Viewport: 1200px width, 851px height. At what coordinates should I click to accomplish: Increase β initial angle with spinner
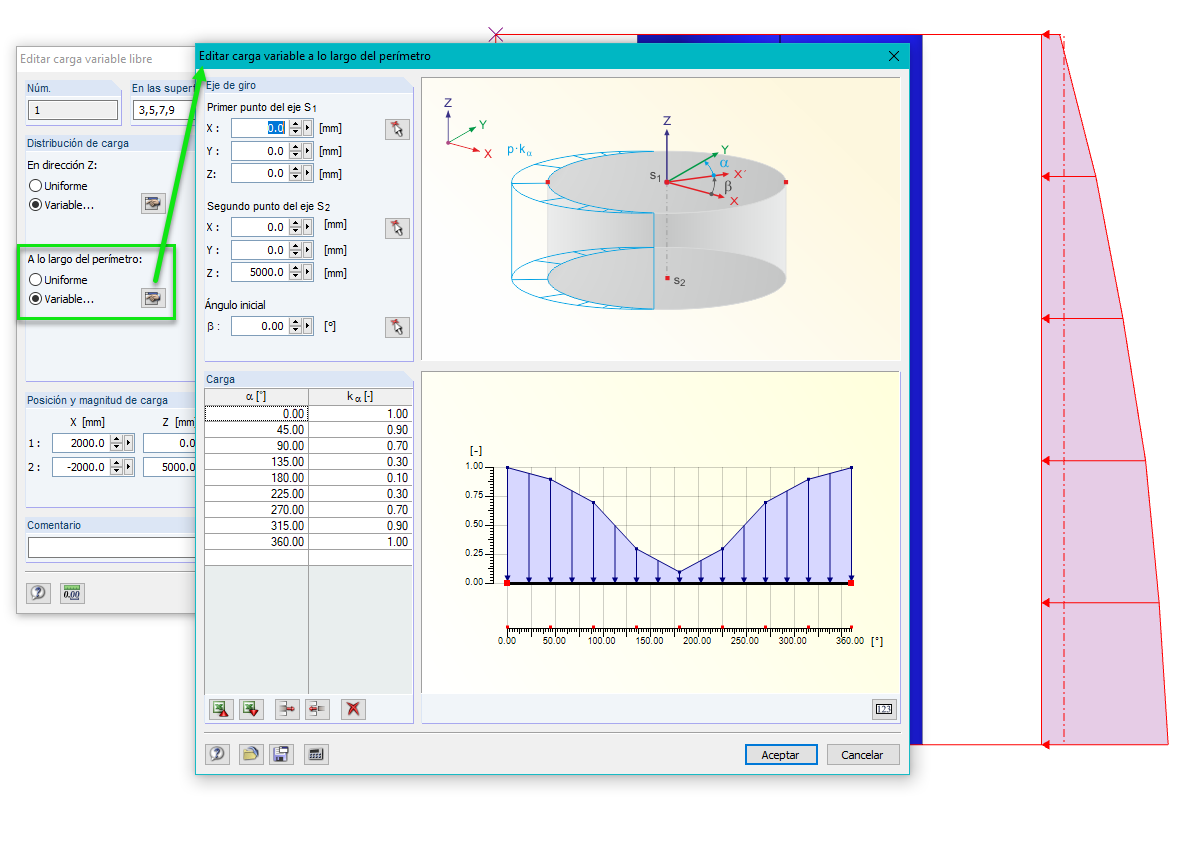295,322
